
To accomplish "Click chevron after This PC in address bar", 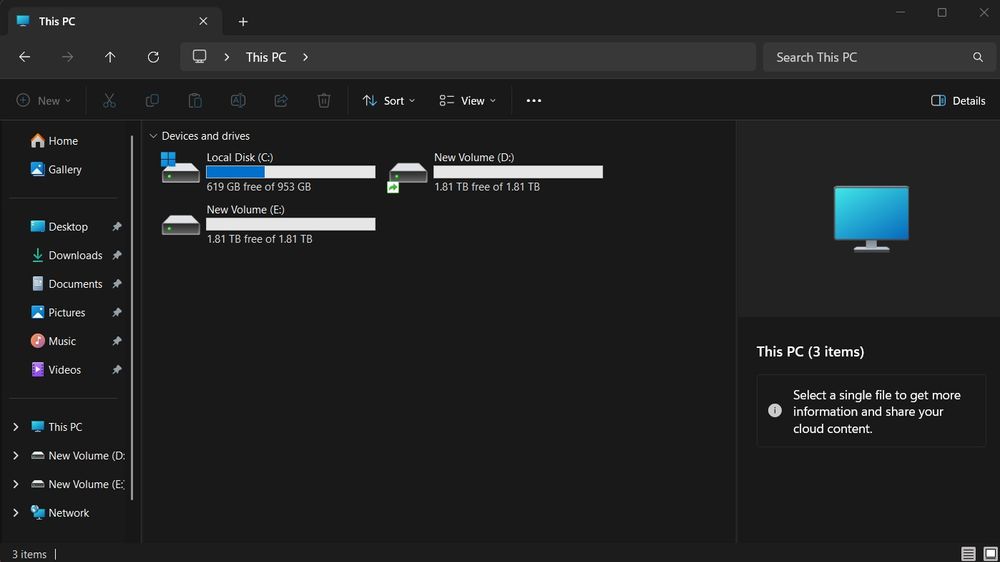I will [x=305, y=57].
